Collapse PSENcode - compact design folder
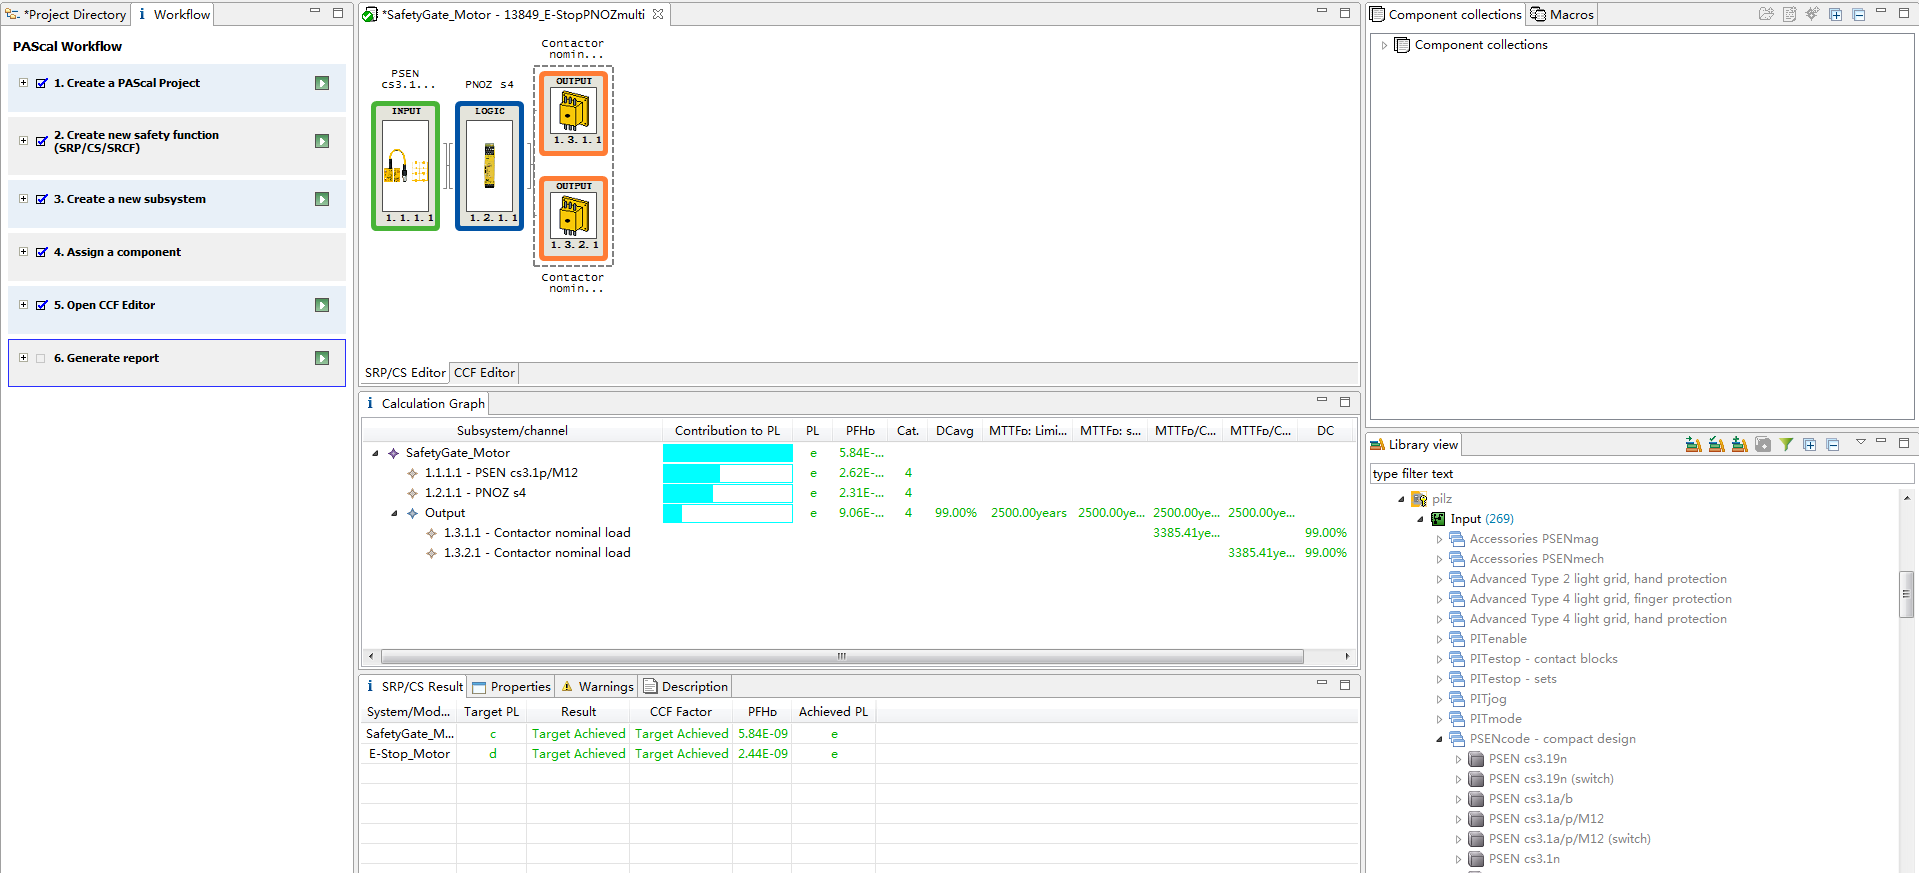Image resolution: width=1919 pixels, height=873 pixels. click(1439, 739)
